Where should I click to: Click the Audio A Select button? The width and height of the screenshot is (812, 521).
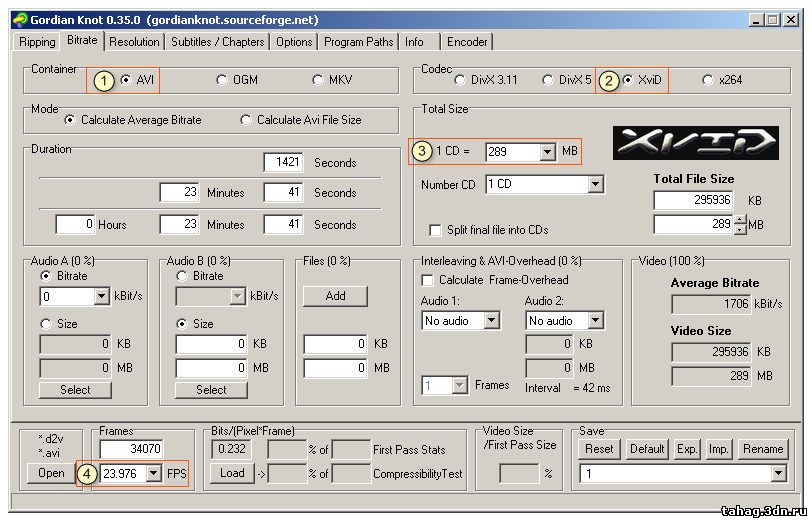pos(75,390)
